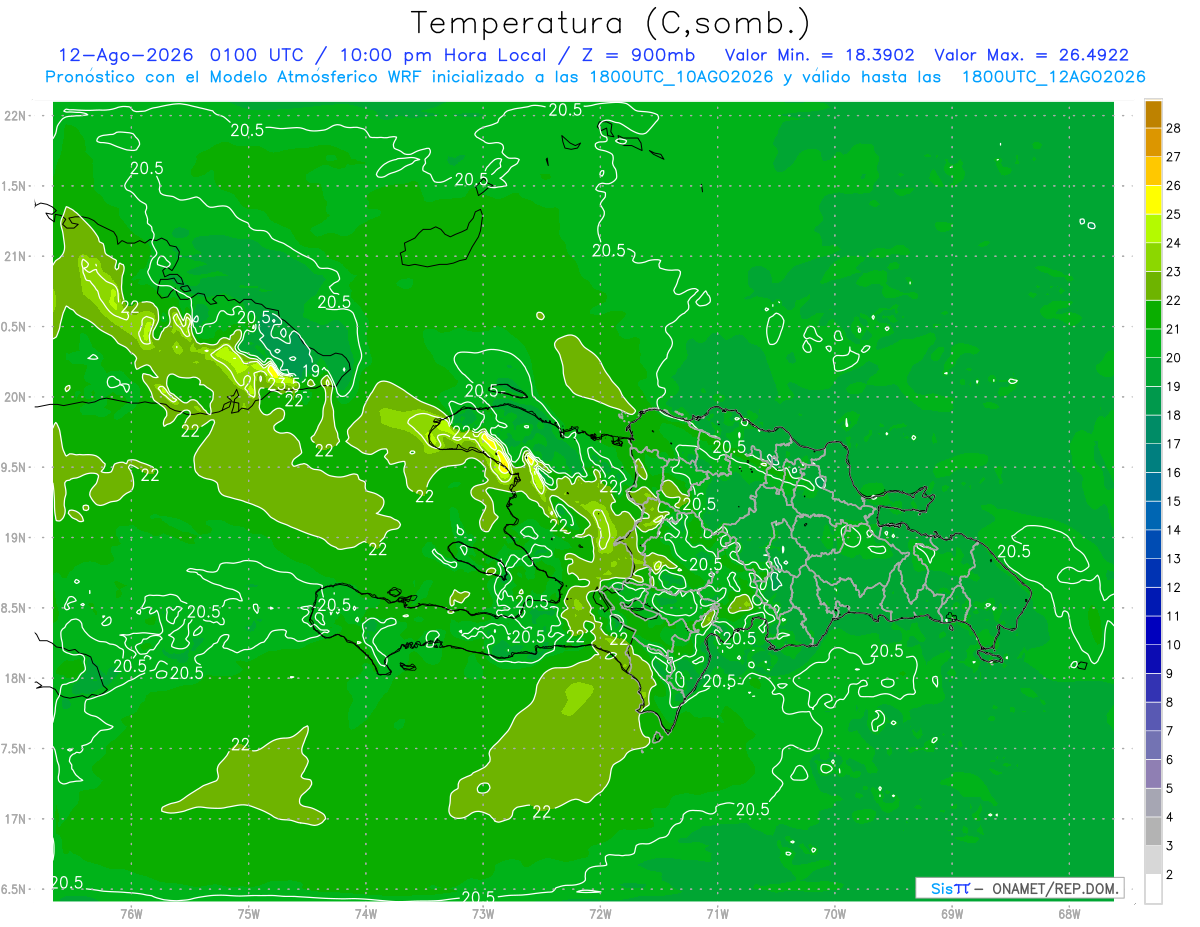
Task: Pick the purple swatch between 5 and 6
Action: coord(1153,774)
